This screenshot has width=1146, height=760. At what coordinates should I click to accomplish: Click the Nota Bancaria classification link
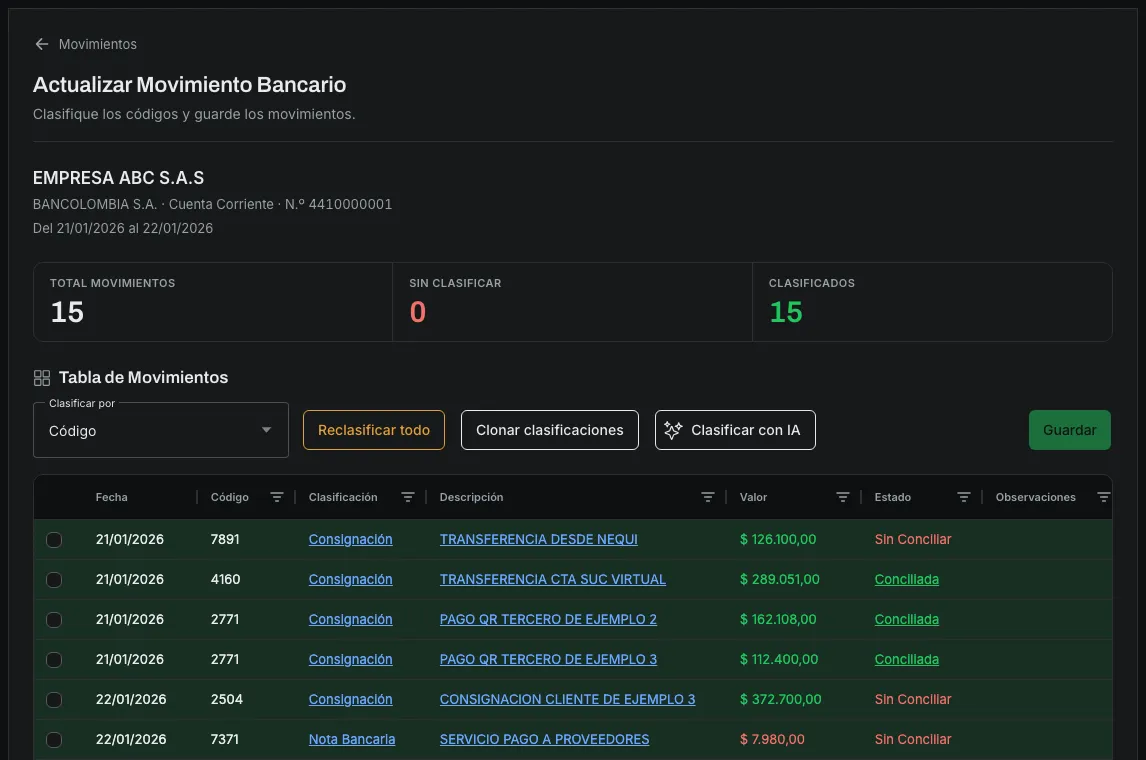352,740
